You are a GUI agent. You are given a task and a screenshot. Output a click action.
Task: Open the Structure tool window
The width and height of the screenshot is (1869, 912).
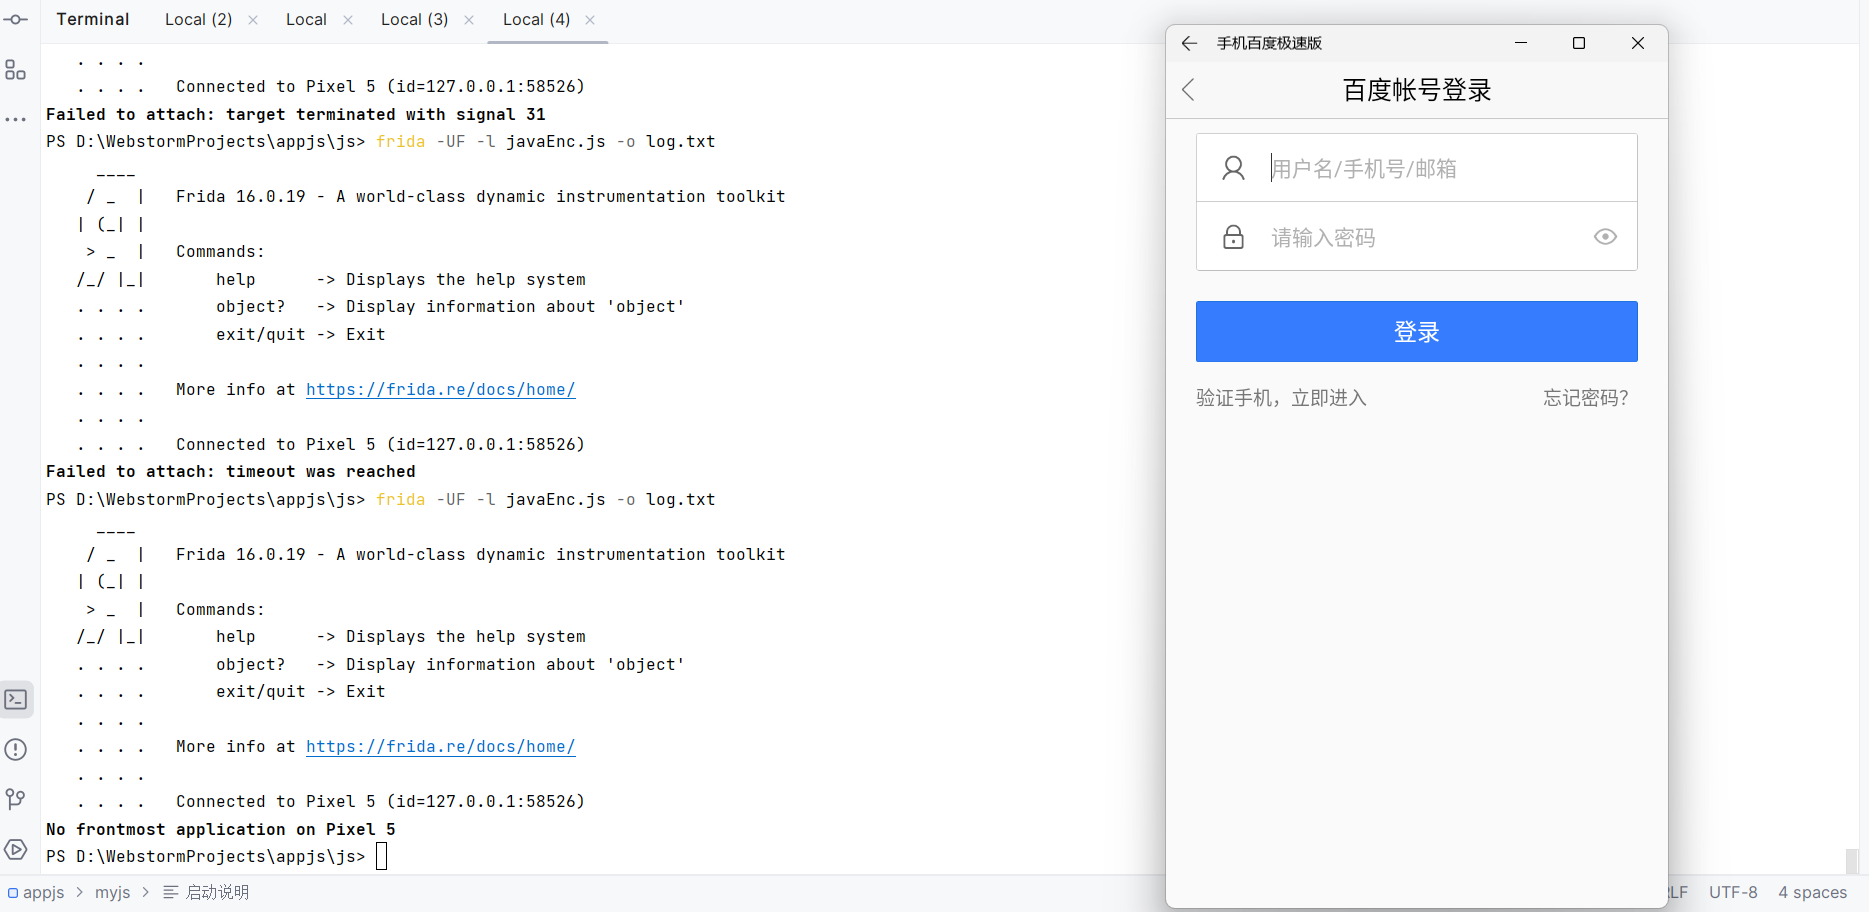[15, 70]
